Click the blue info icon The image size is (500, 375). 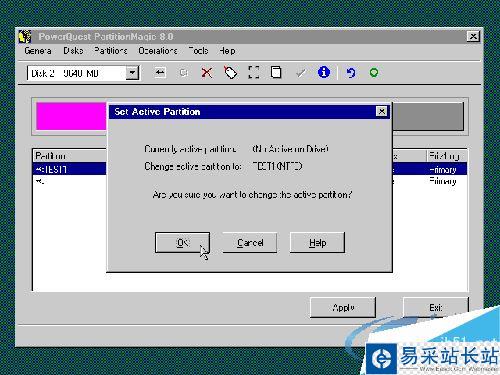[x=324, y=72]
